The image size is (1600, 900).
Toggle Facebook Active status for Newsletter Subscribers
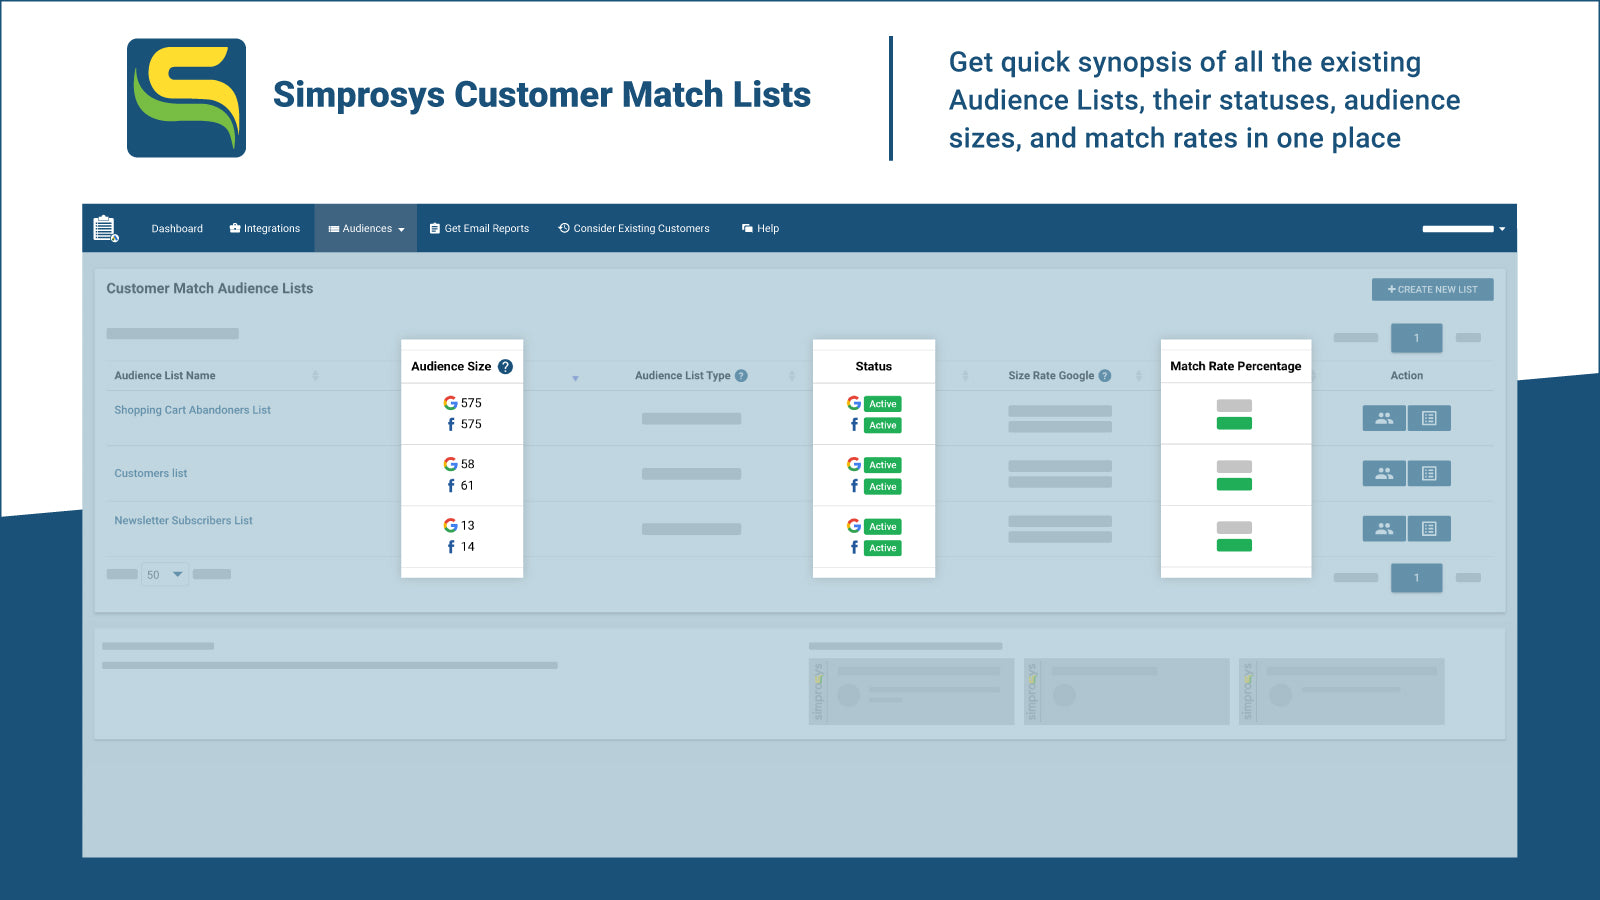882,548
